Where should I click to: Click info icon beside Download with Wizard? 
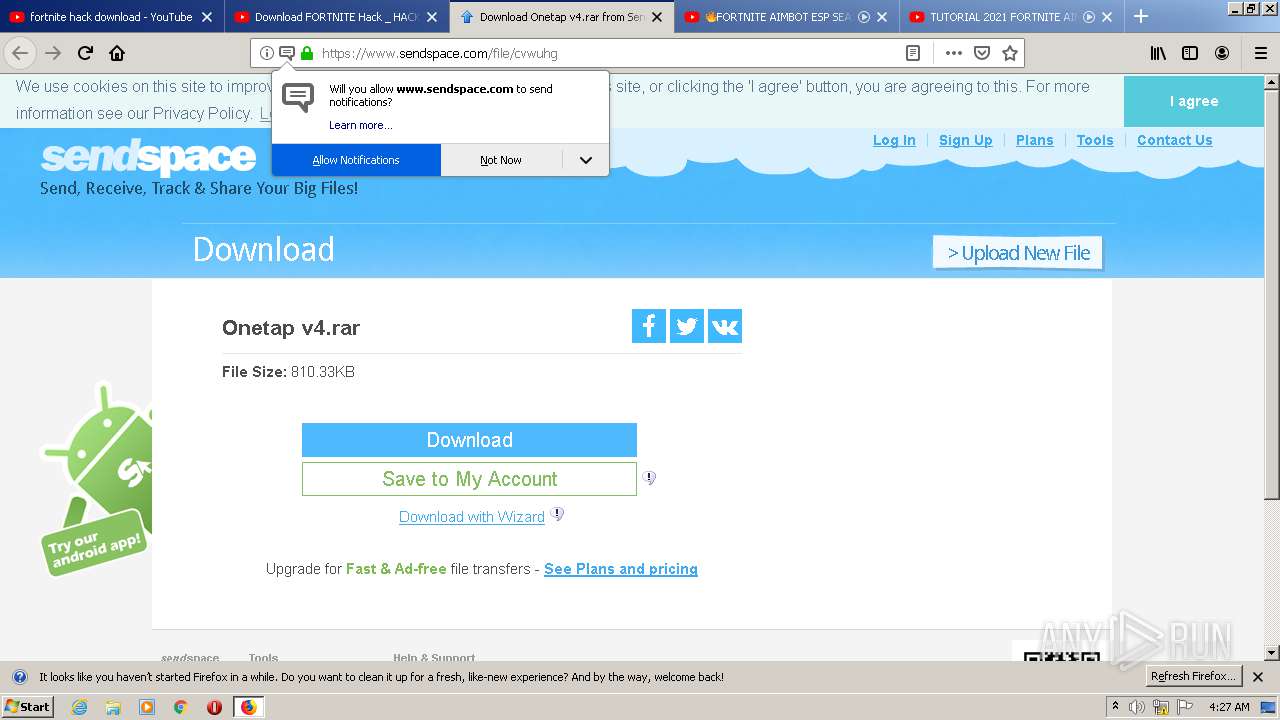tap(557, 514)
